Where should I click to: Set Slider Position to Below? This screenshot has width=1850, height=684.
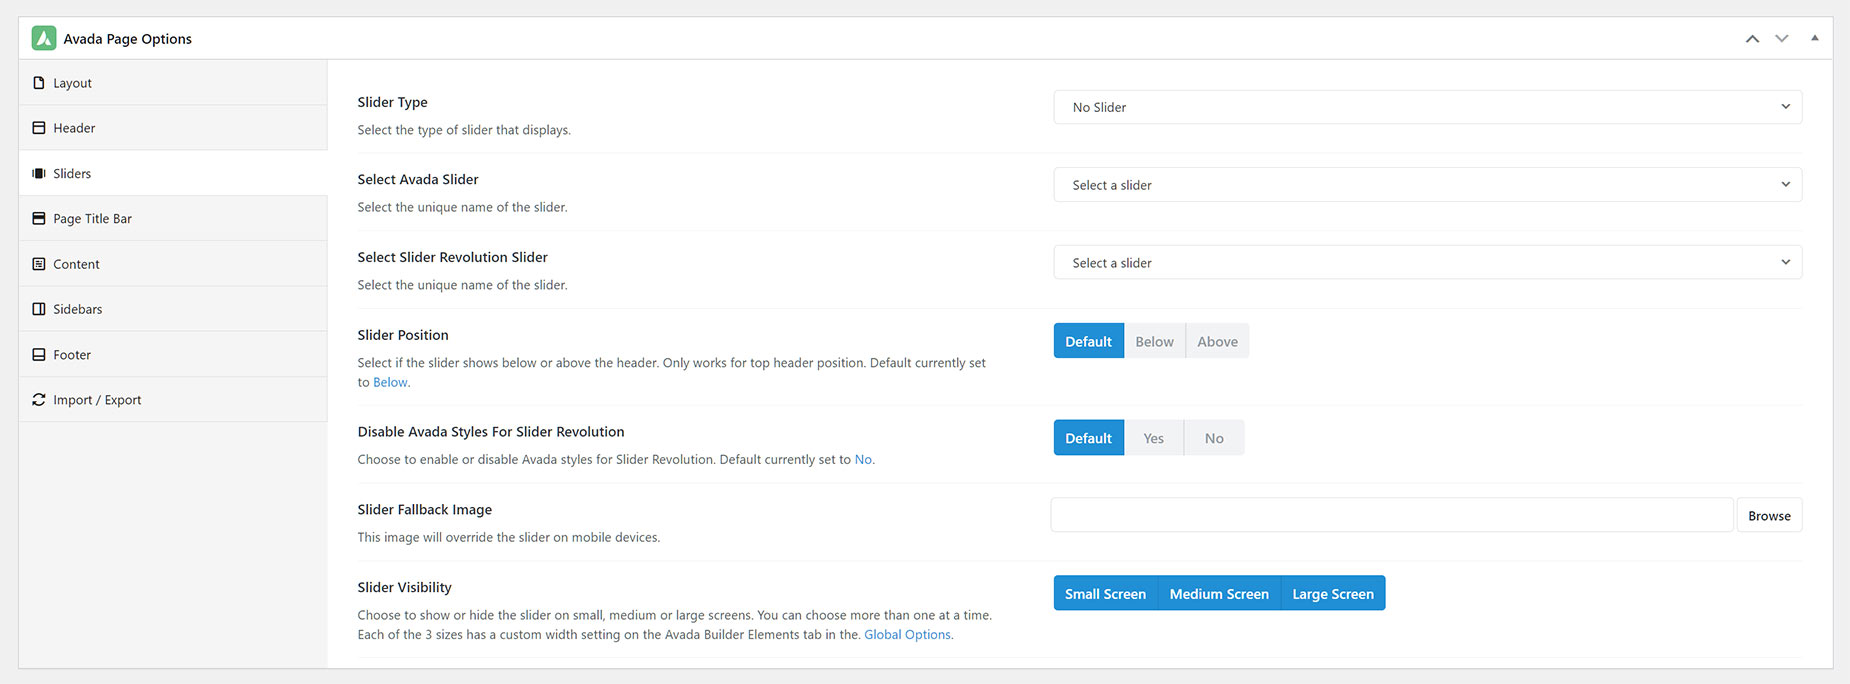tap(1154, 341)
